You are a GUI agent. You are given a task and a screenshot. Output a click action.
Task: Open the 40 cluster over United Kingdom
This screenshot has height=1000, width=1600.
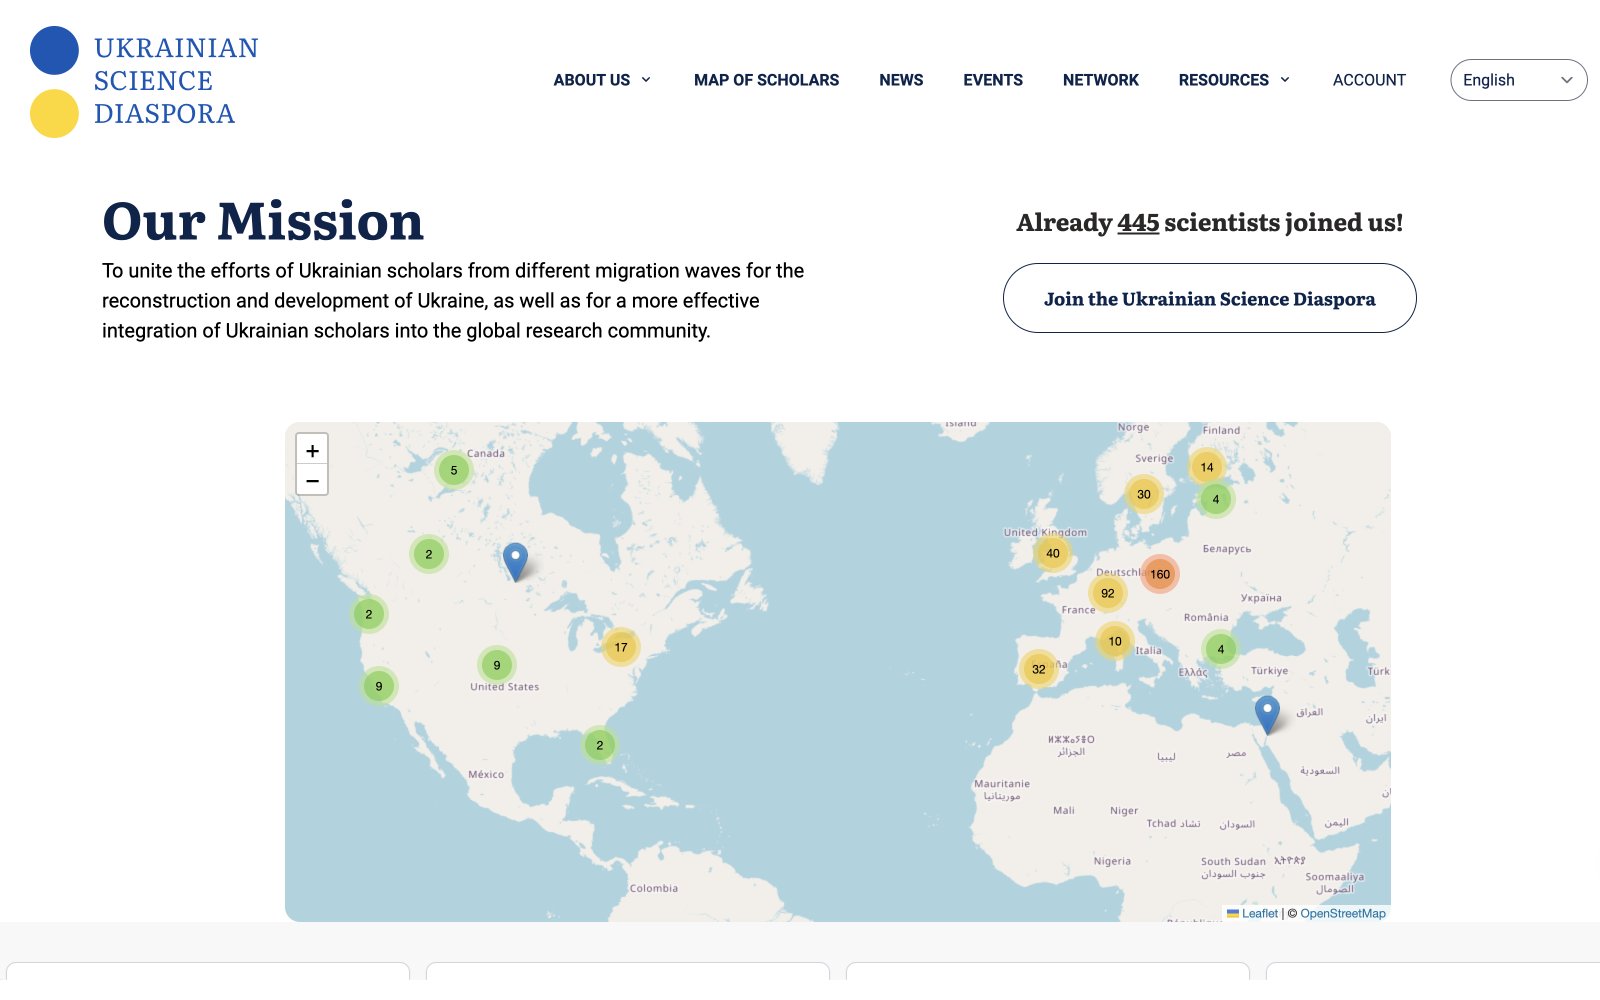click(x=1053, y=553)
